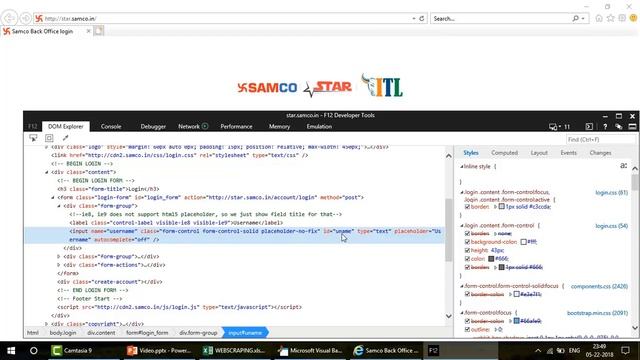This screenshot has width=640, height=360.
Task: Click the #666 color swatch
Action: click(491, 259)
